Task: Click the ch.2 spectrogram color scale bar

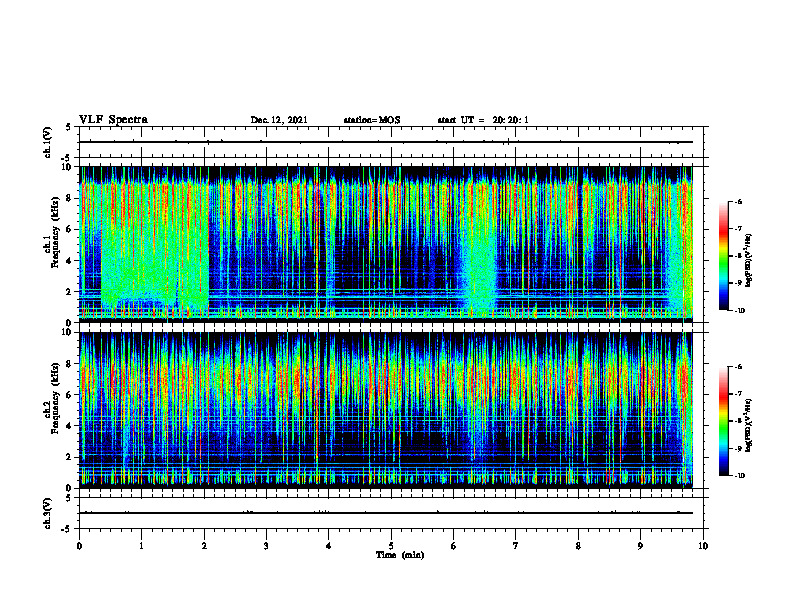Action: [723, 421]
